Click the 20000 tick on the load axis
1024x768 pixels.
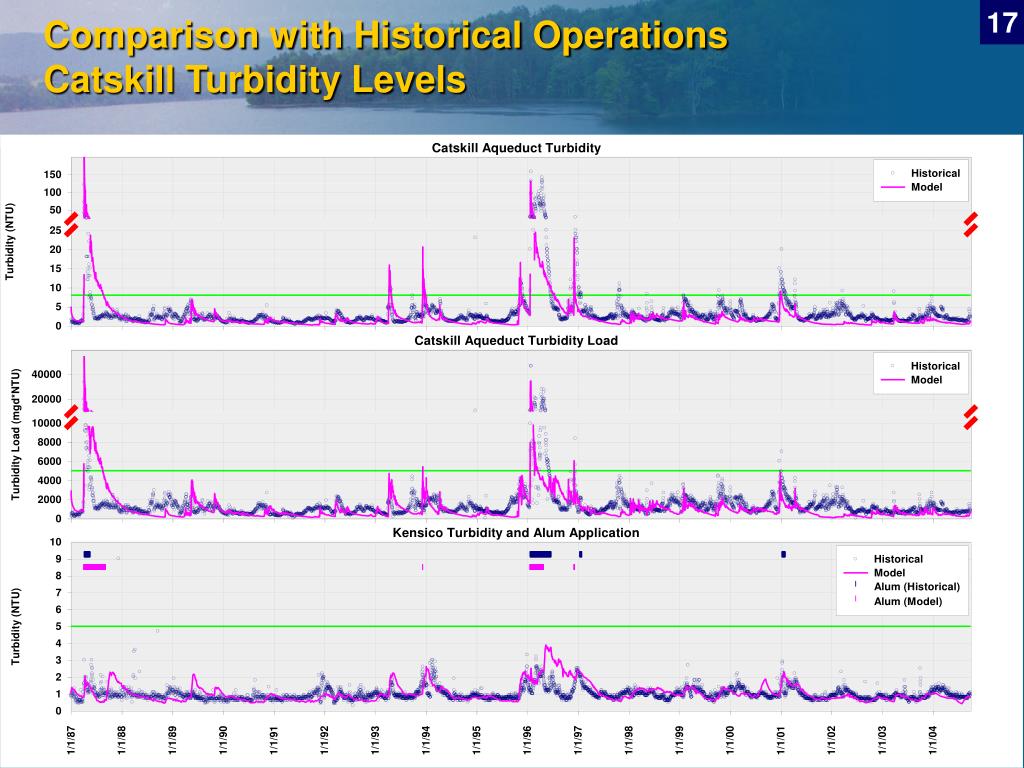[x=46, y=399]
